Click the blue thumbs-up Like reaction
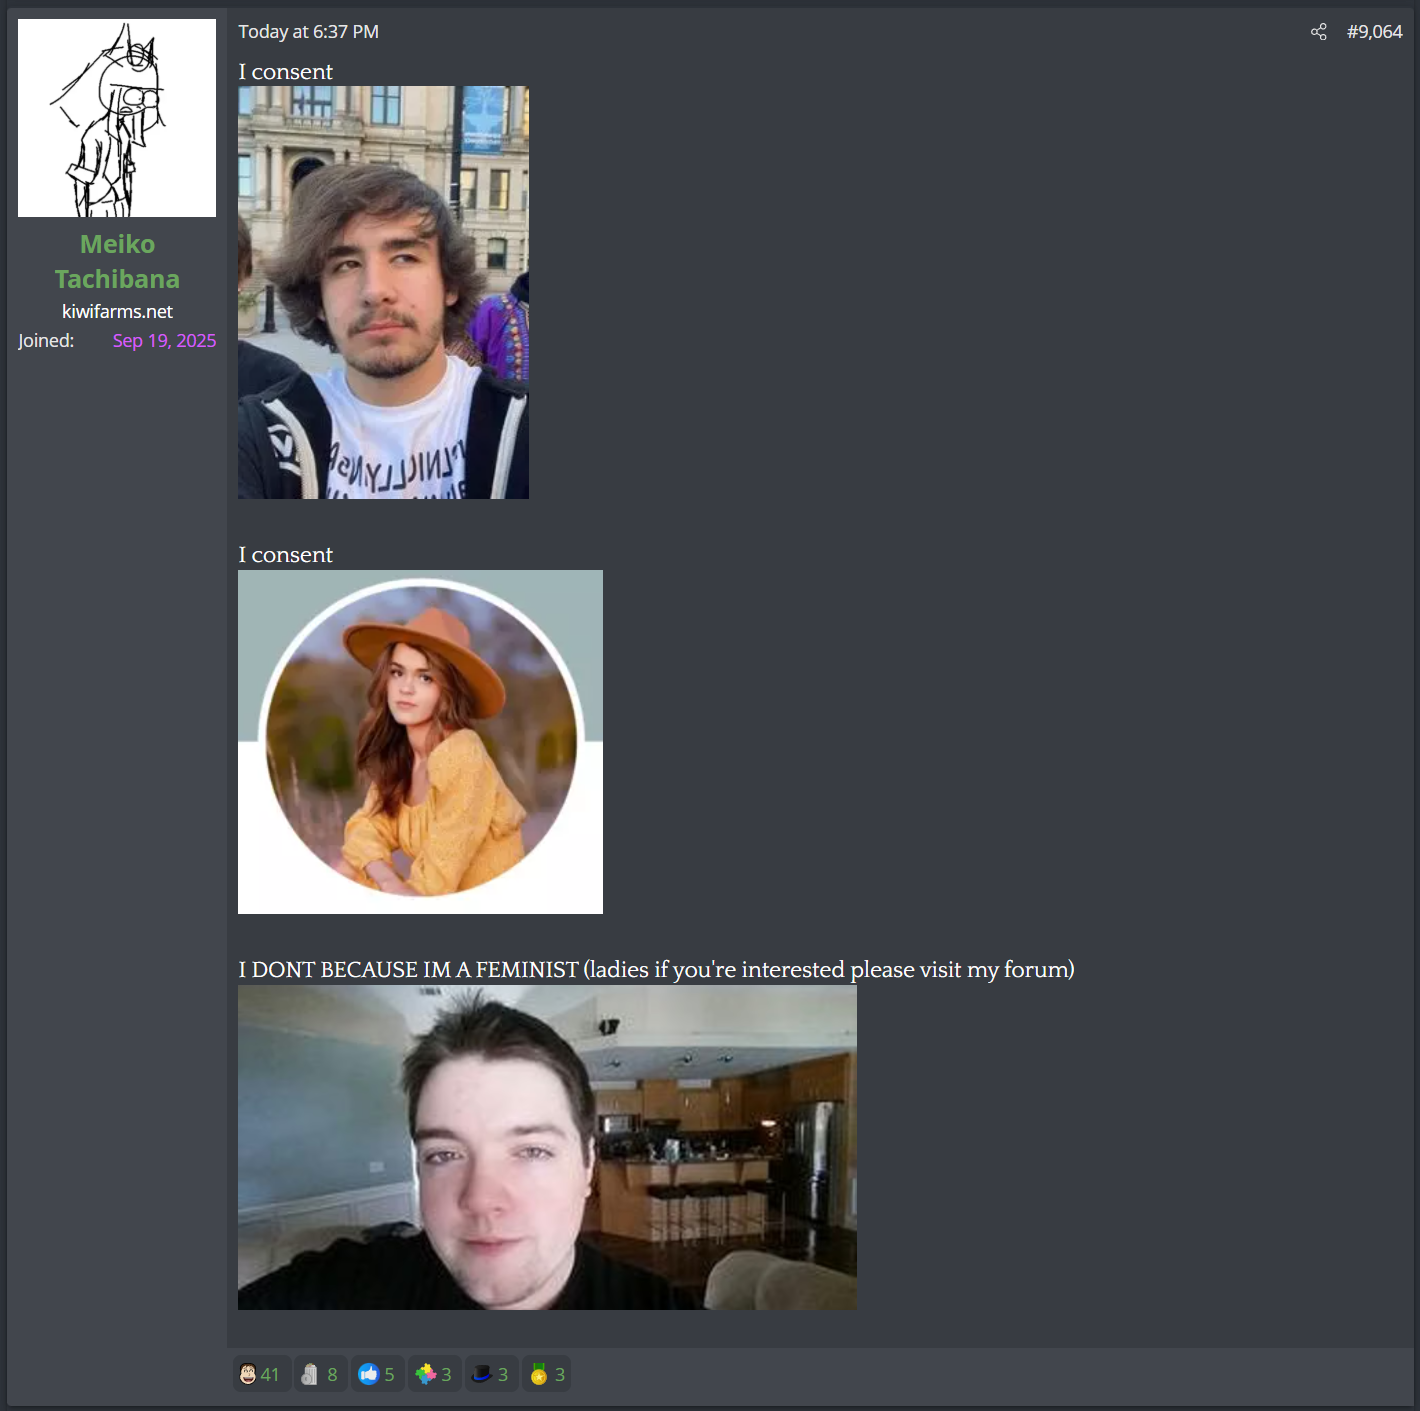This screenshot has width=1420, height=1411. [x=368, y=1374]
